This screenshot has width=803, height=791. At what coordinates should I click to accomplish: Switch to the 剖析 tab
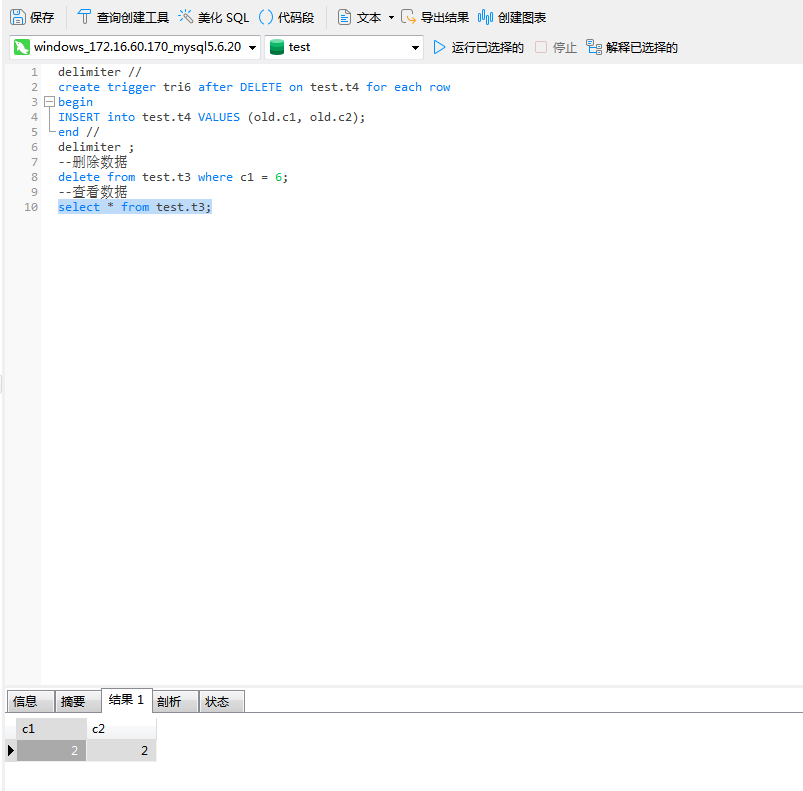[170, 702]
